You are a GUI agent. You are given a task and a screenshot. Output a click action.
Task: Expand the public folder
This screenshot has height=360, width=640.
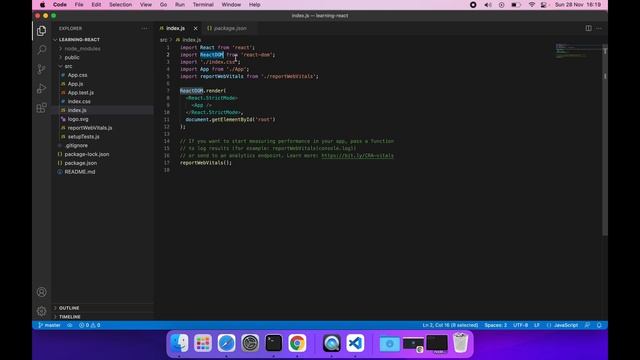point(72,58)
